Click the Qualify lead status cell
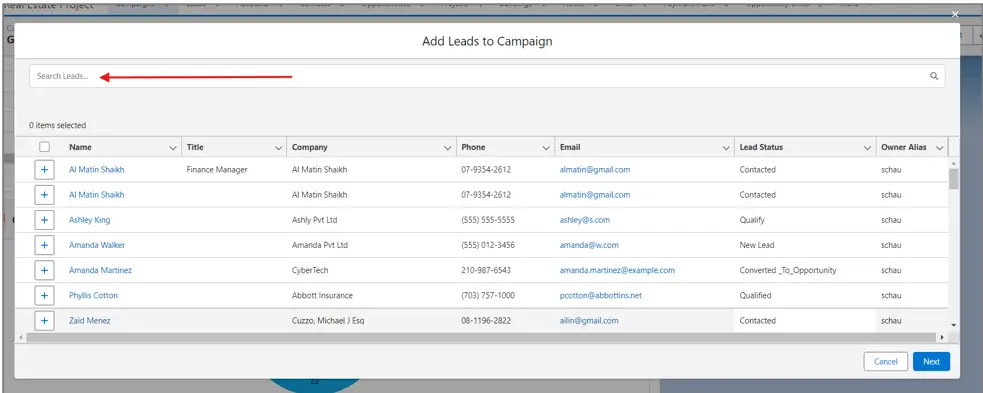983x393 pixels. [752, 220]
